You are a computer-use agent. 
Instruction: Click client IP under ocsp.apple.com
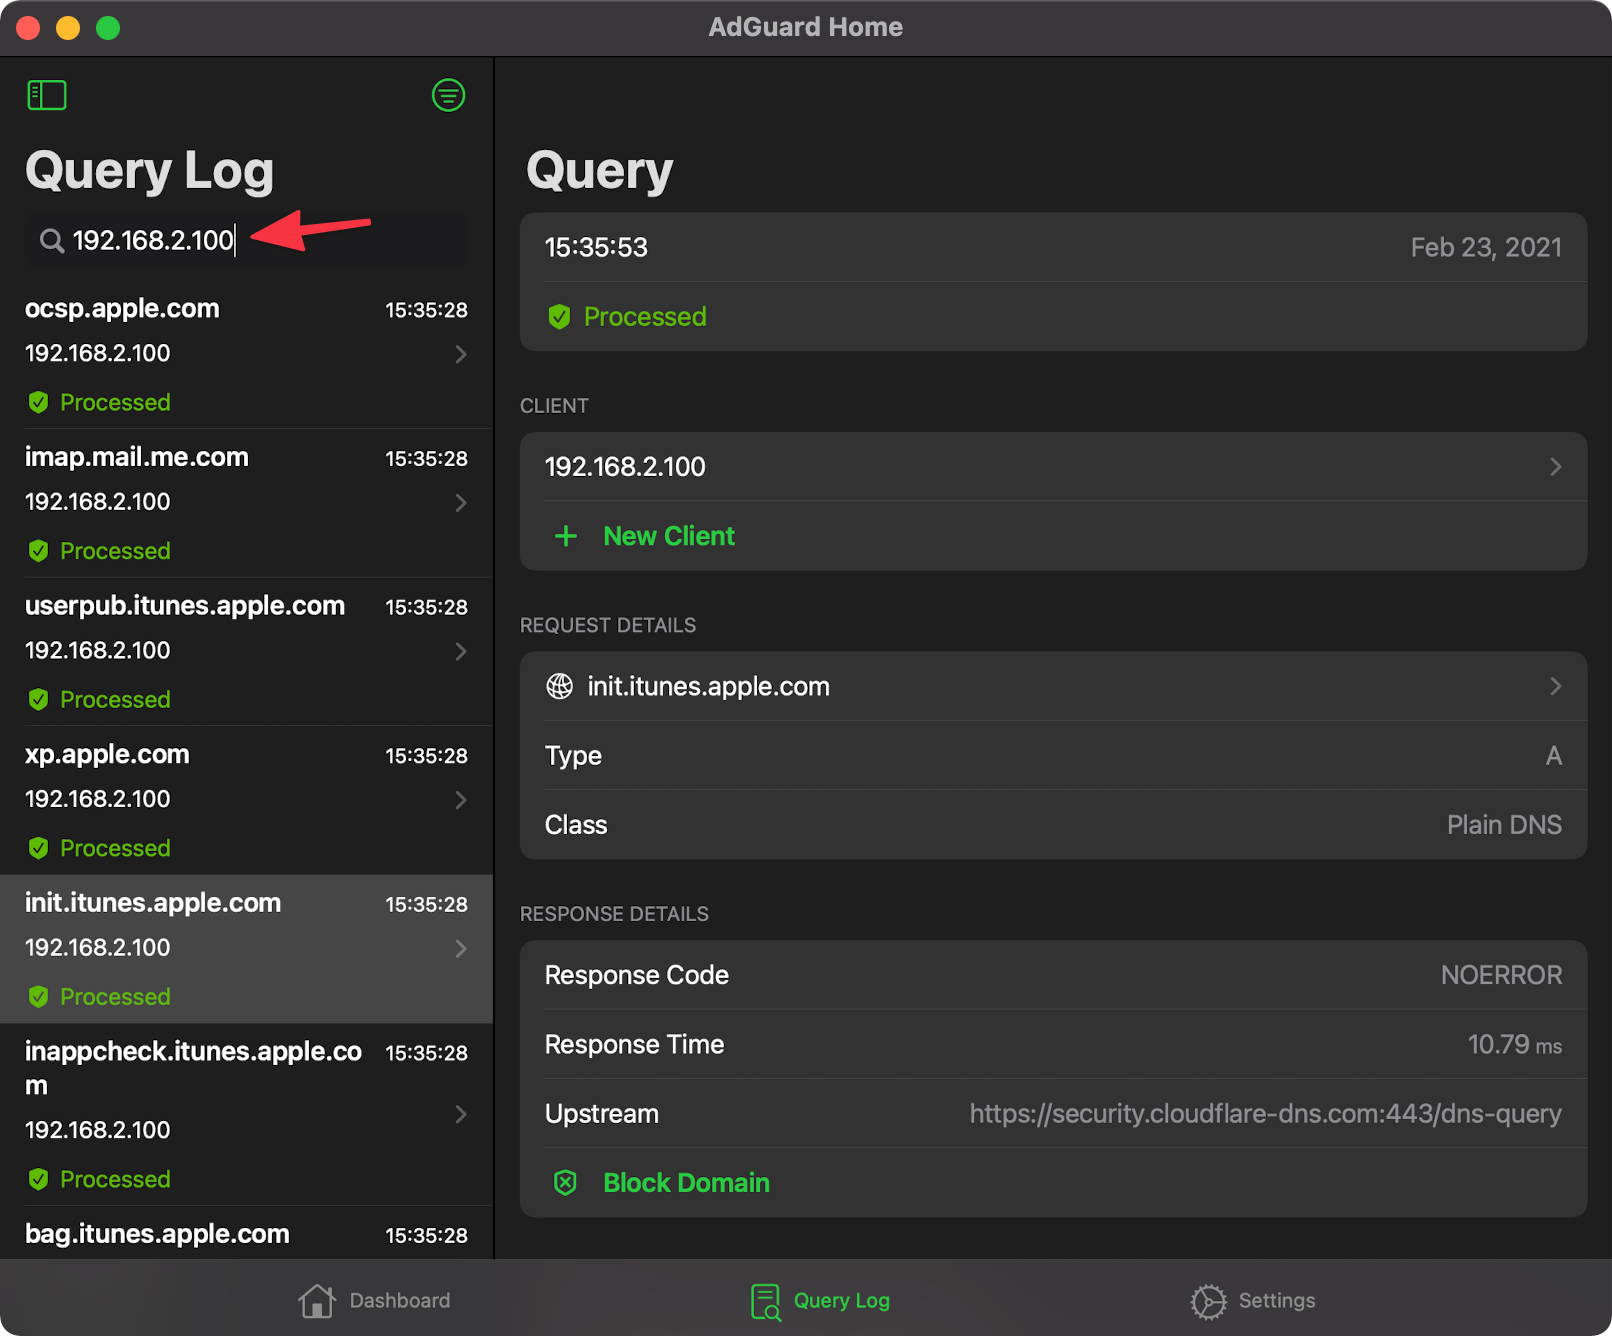pos(98,353)
